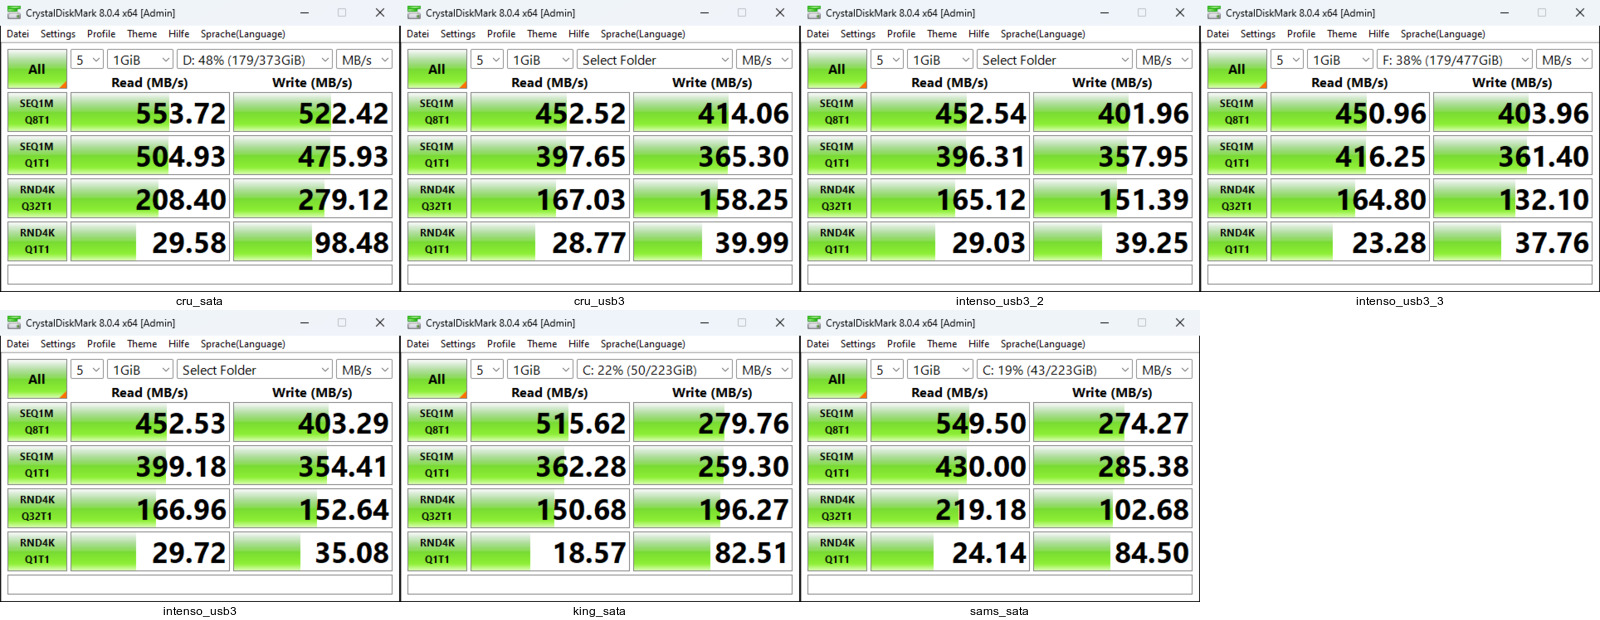Open Datei menu in cru_sata window
The width and height of the screenshot is (1600, 620).
18,34
